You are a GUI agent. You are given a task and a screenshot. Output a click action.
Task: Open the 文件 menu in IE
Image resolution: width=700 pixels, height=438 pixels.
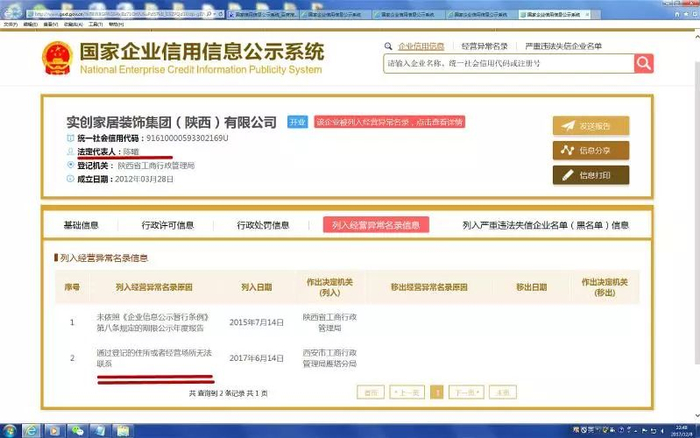(x=10, y=24)
